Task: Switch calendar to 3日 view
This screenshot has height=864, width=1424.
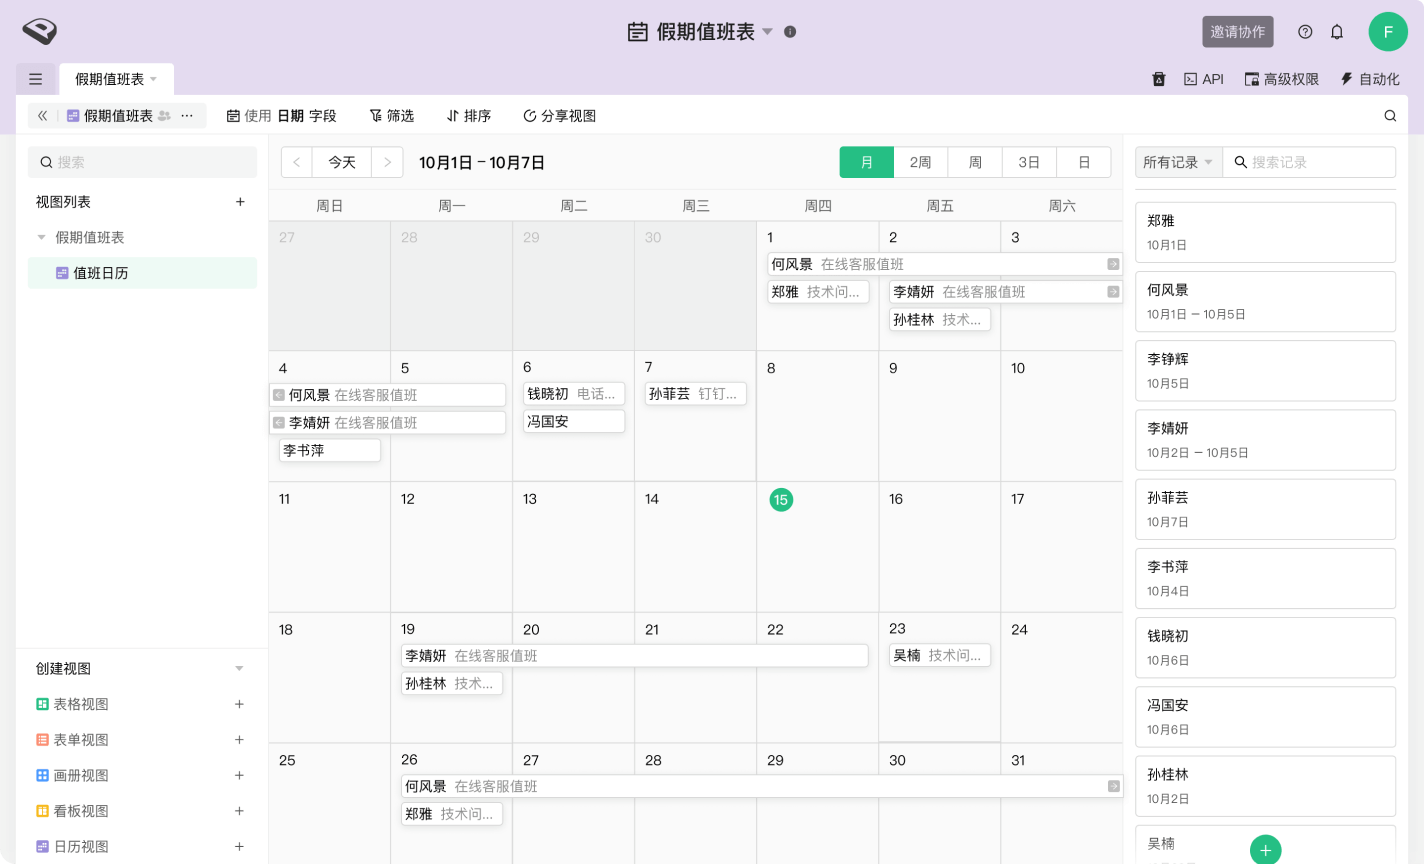Action: pyautogui.click(x=1029, y=162)
